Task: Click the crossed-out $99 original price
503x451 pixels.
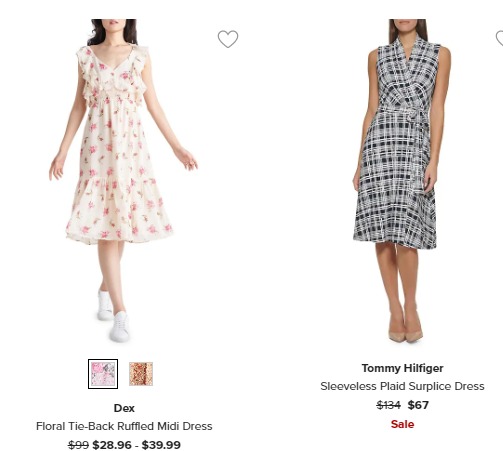Action: click(78, 445)
